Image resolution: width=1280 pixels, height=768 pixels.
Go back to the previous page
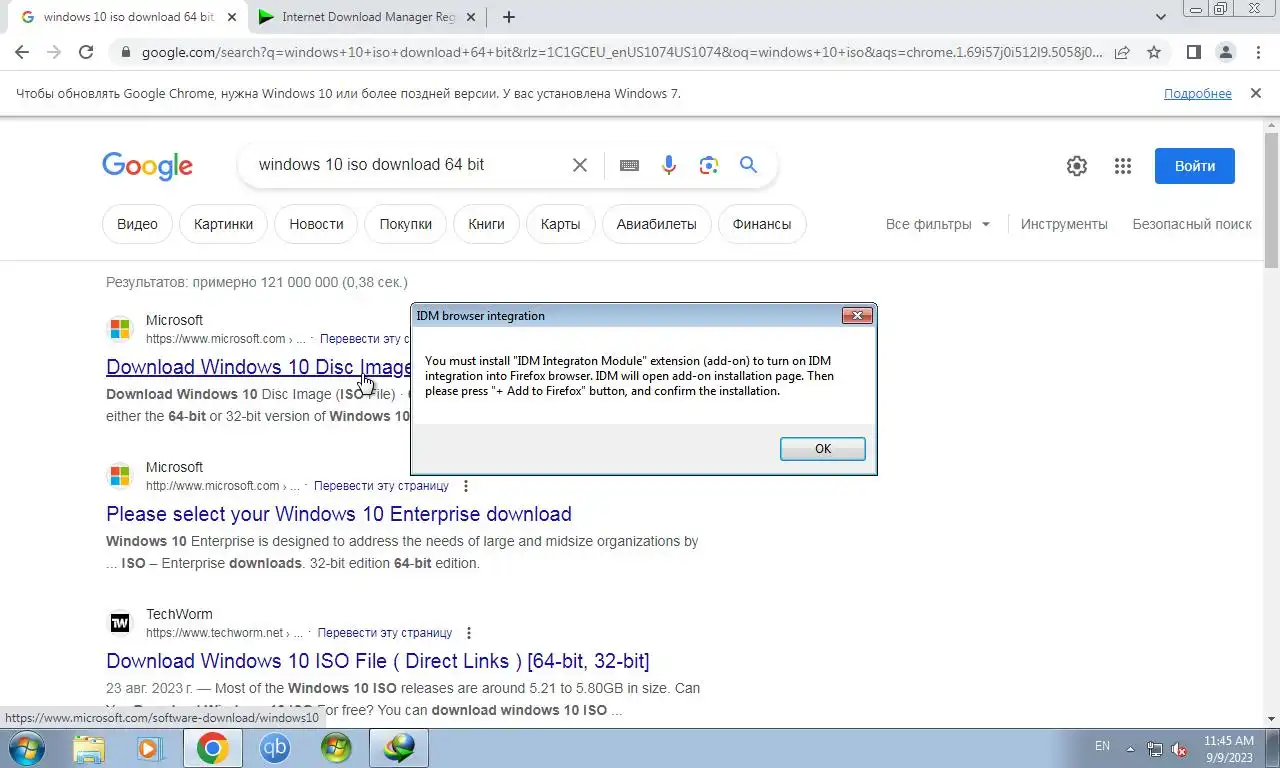22,52
